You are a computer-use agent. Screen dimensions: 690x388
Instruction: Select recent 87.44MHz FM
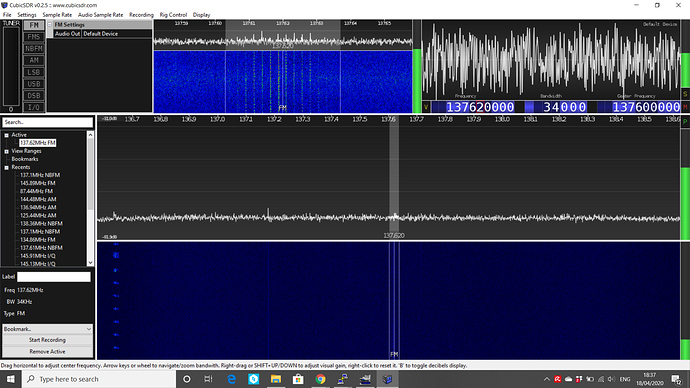click(x=36, y=191)
